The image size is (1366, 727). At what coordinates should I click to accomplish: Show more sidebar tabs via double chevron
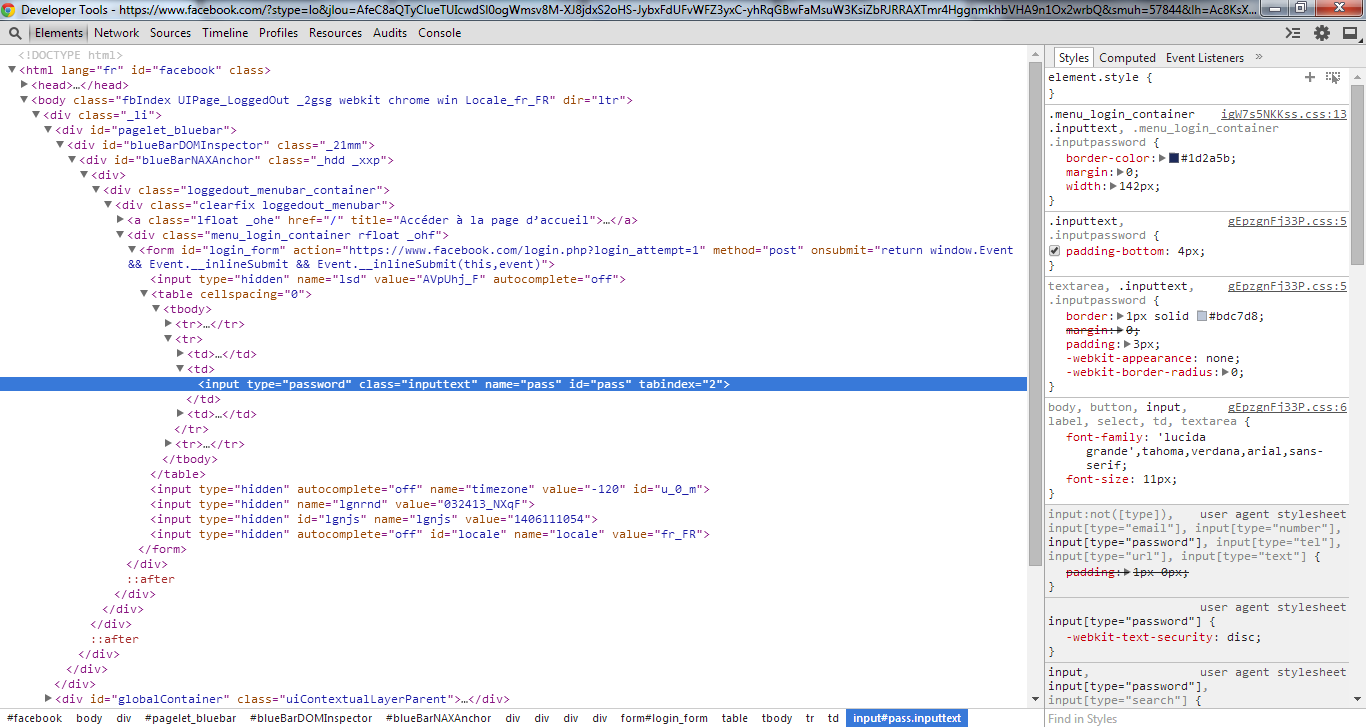1259,57
